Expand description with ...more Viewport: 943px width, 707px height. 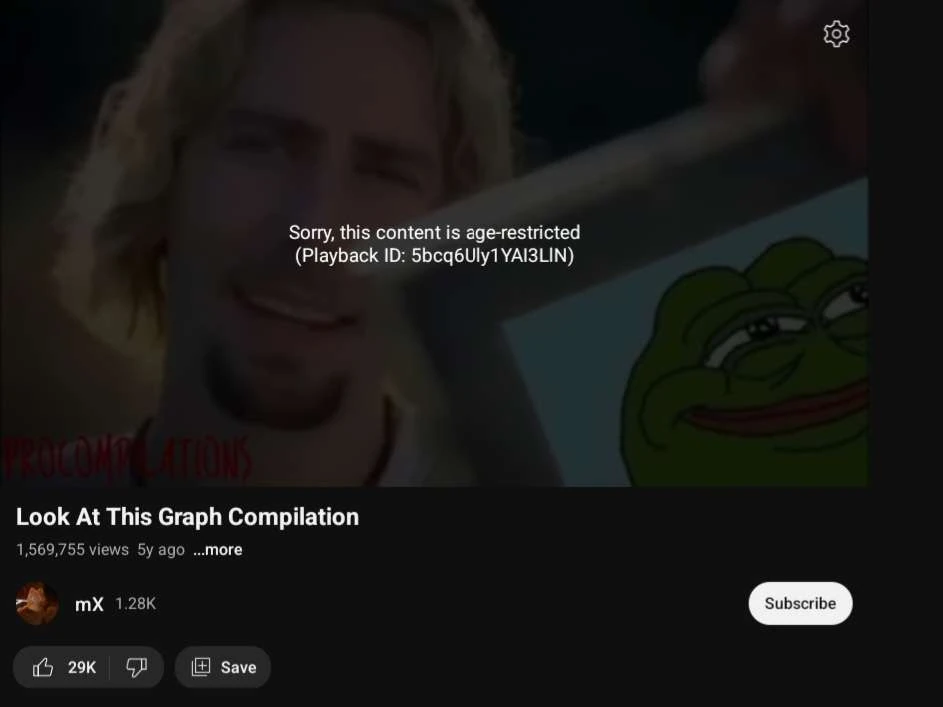[x=218, y=549]
